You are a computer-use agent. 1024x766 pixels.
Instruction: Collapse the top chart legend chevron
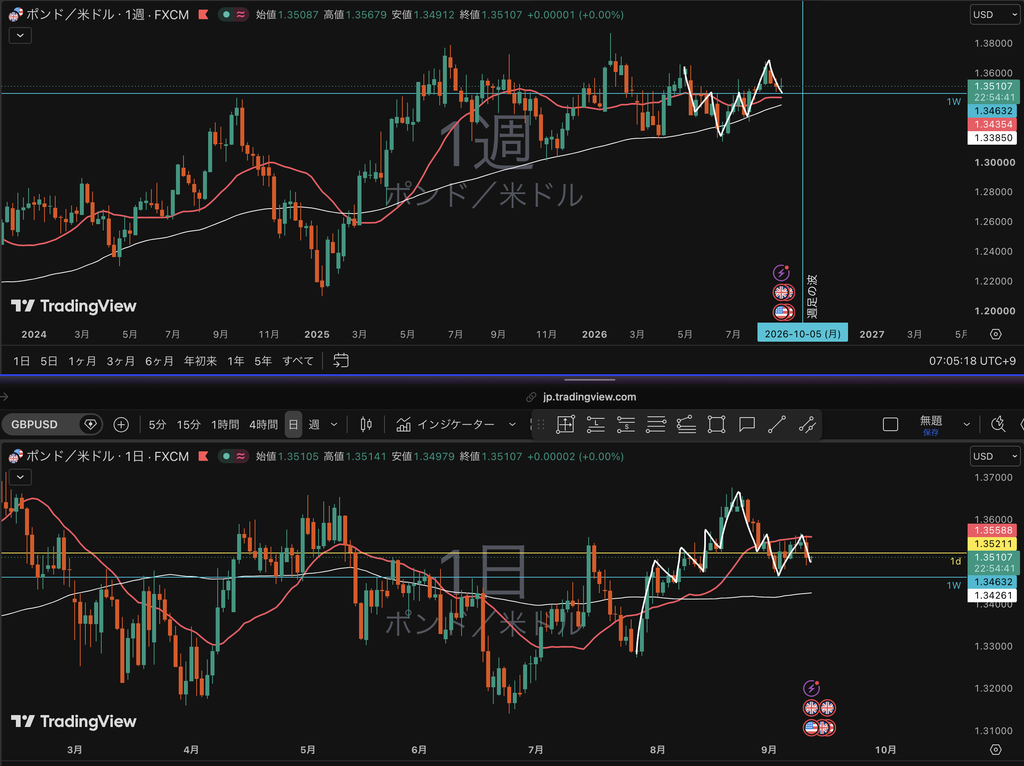[20, 35]
